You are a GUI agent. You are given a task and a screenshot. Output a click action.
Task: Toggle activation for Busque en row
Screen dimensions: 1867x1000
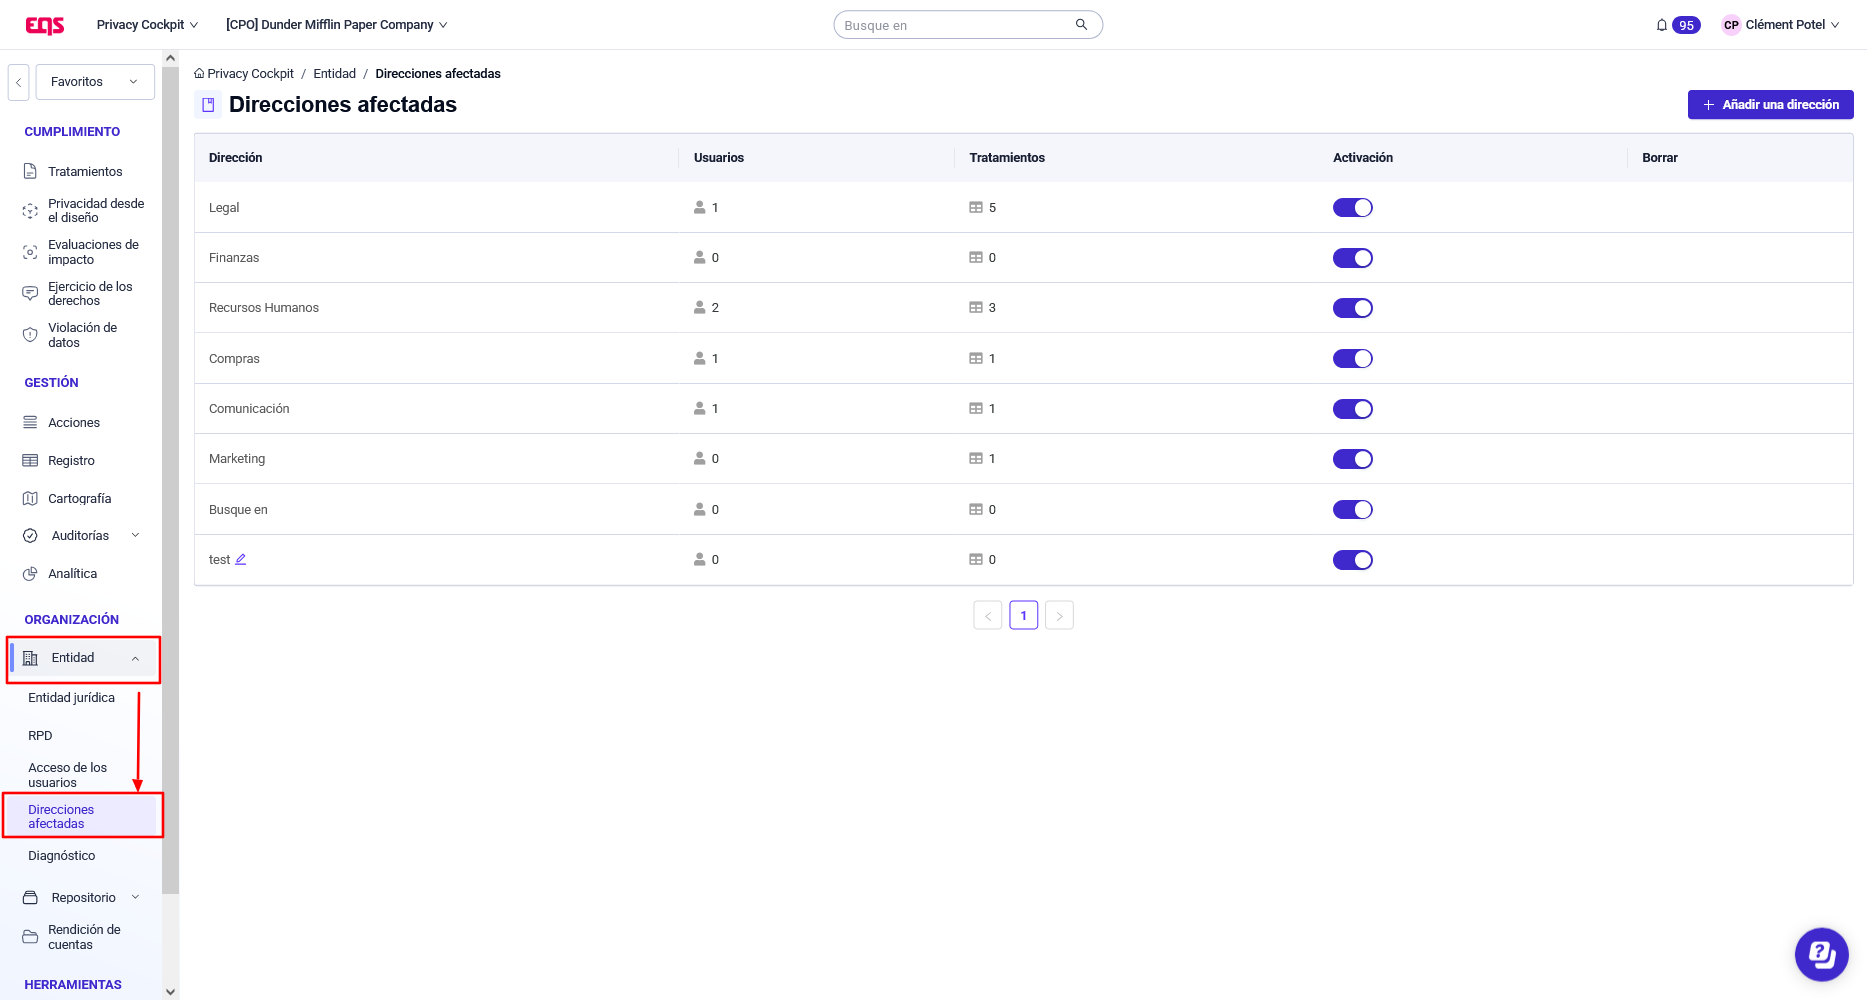pyautogui.click(x=1352, y=510)
